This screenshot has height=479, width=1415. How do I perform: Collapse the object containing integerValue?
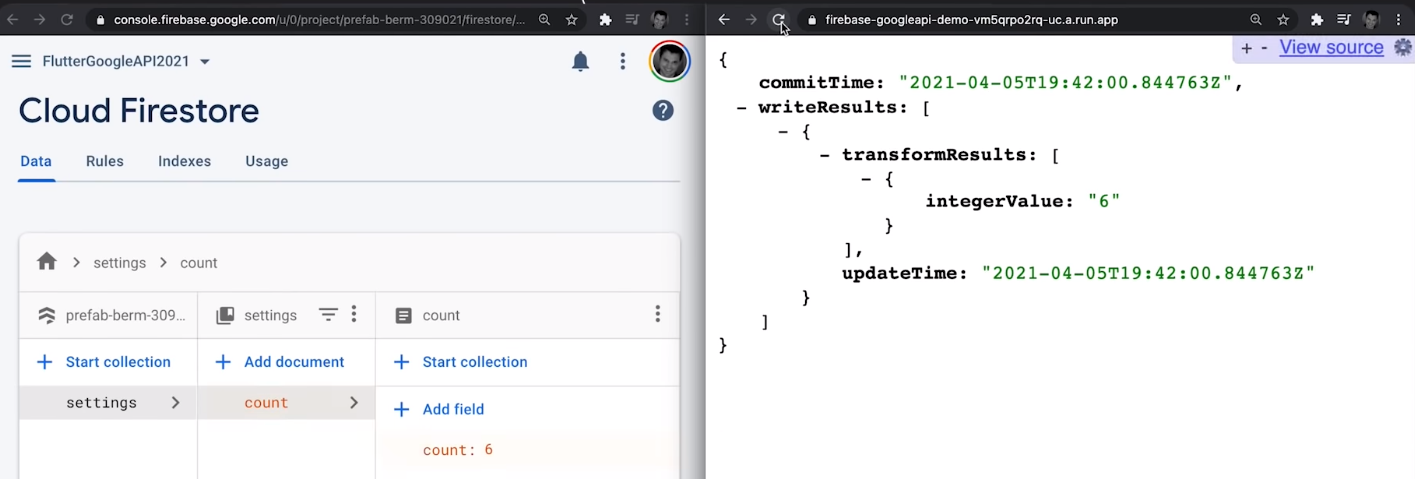click(x=867, y=178)
